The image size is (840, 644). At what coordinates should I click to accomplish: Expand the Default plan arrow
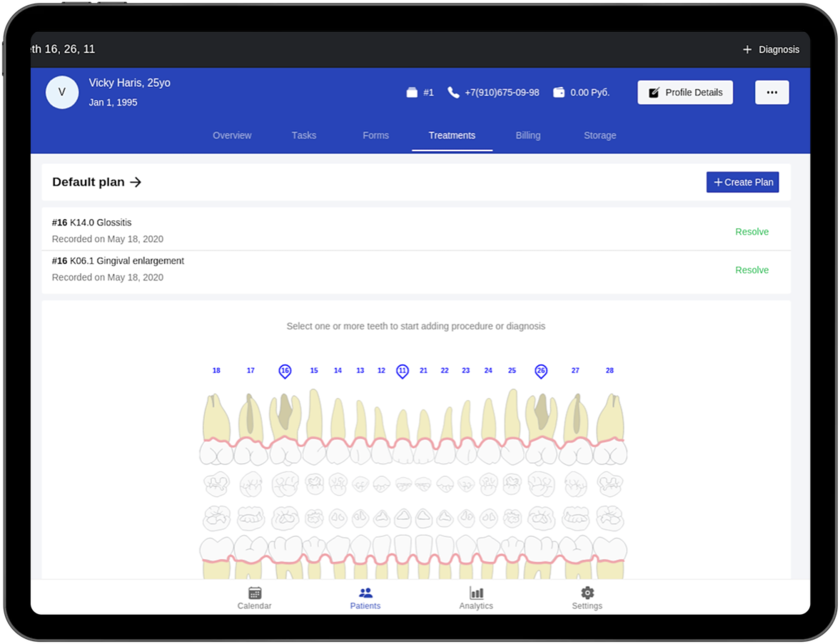(136, 182)
